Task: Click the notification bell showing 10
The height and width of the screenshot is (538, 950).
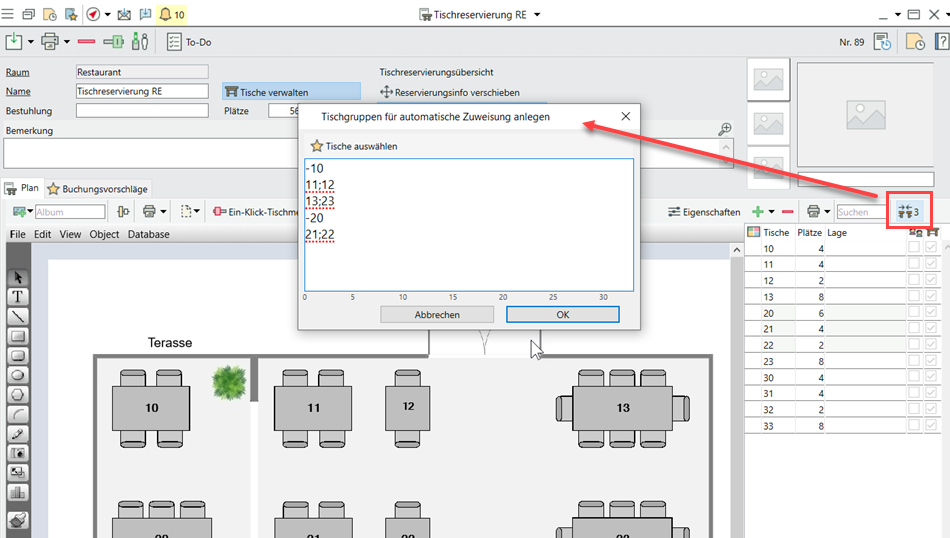Action: (x=170, y=15)
